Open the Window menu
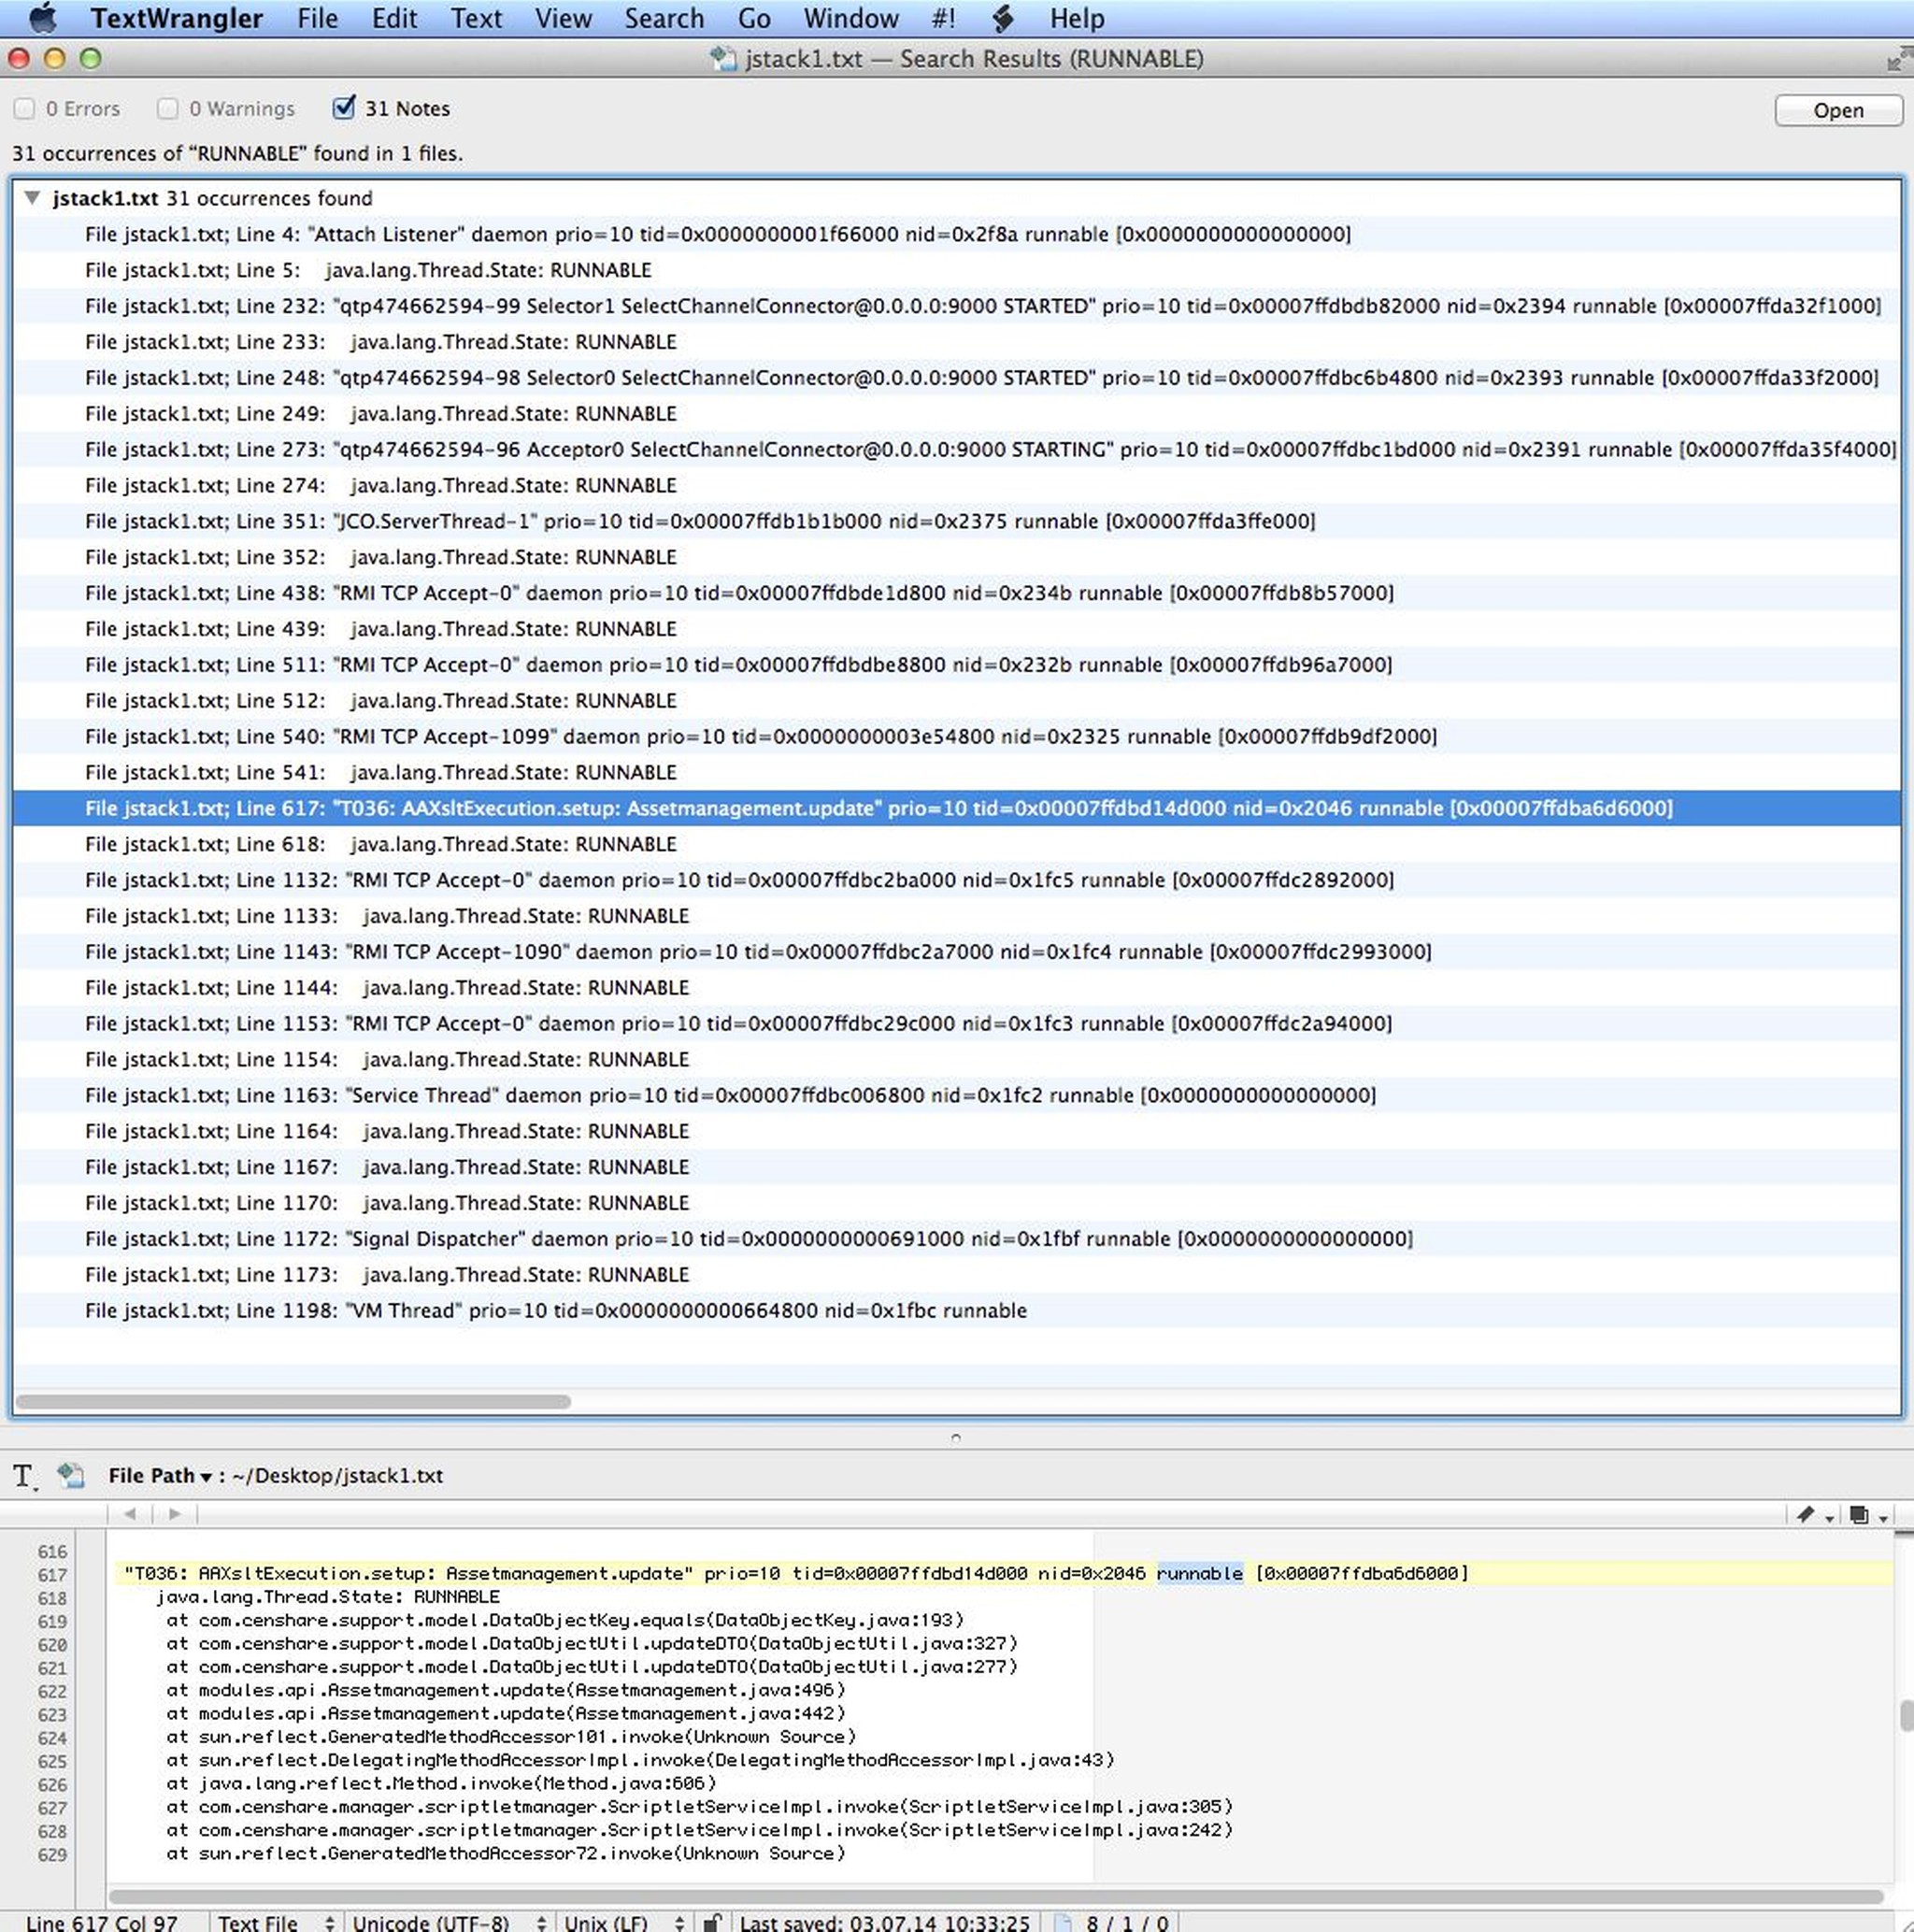This screenshot has height=1932, width=1914. tap(851, 18)
